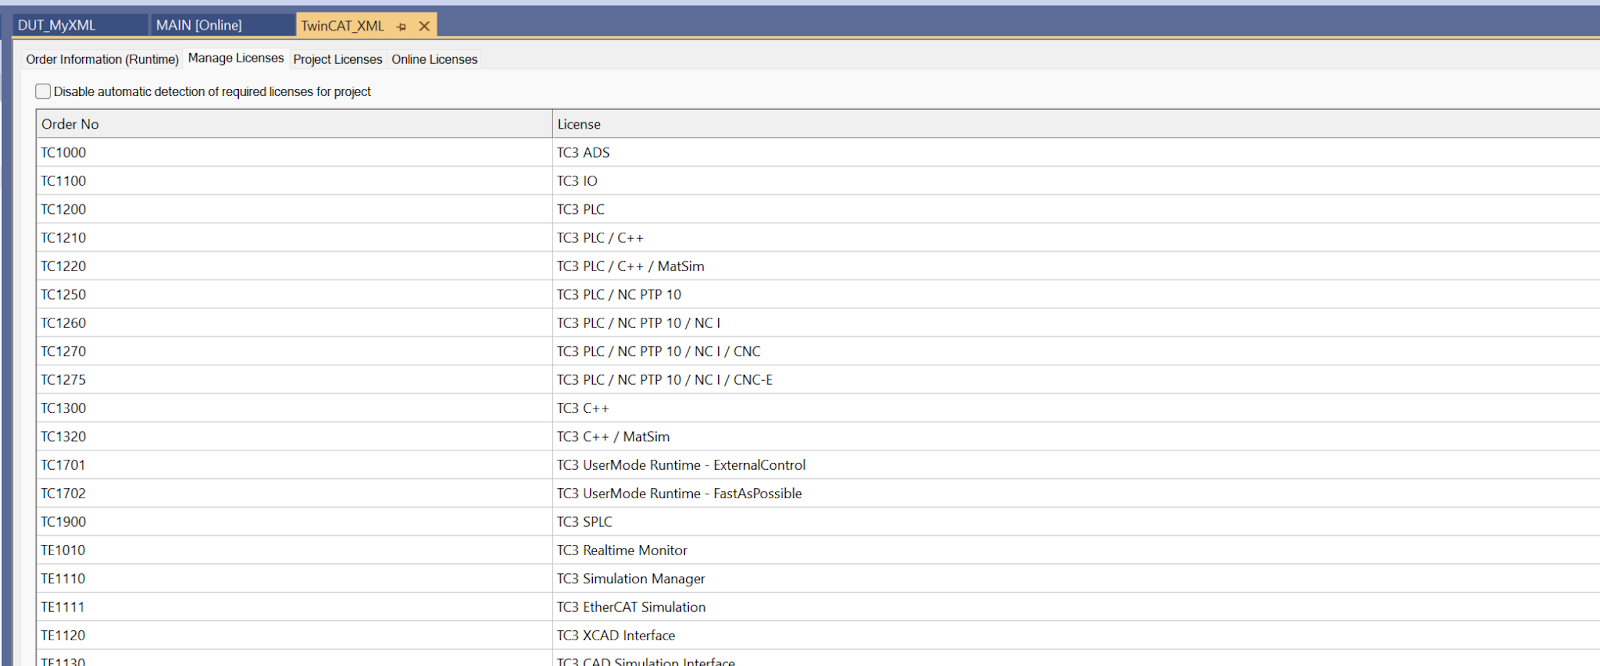Click the TC3 ADS license cell
1600x666 pixels.
1076,152
